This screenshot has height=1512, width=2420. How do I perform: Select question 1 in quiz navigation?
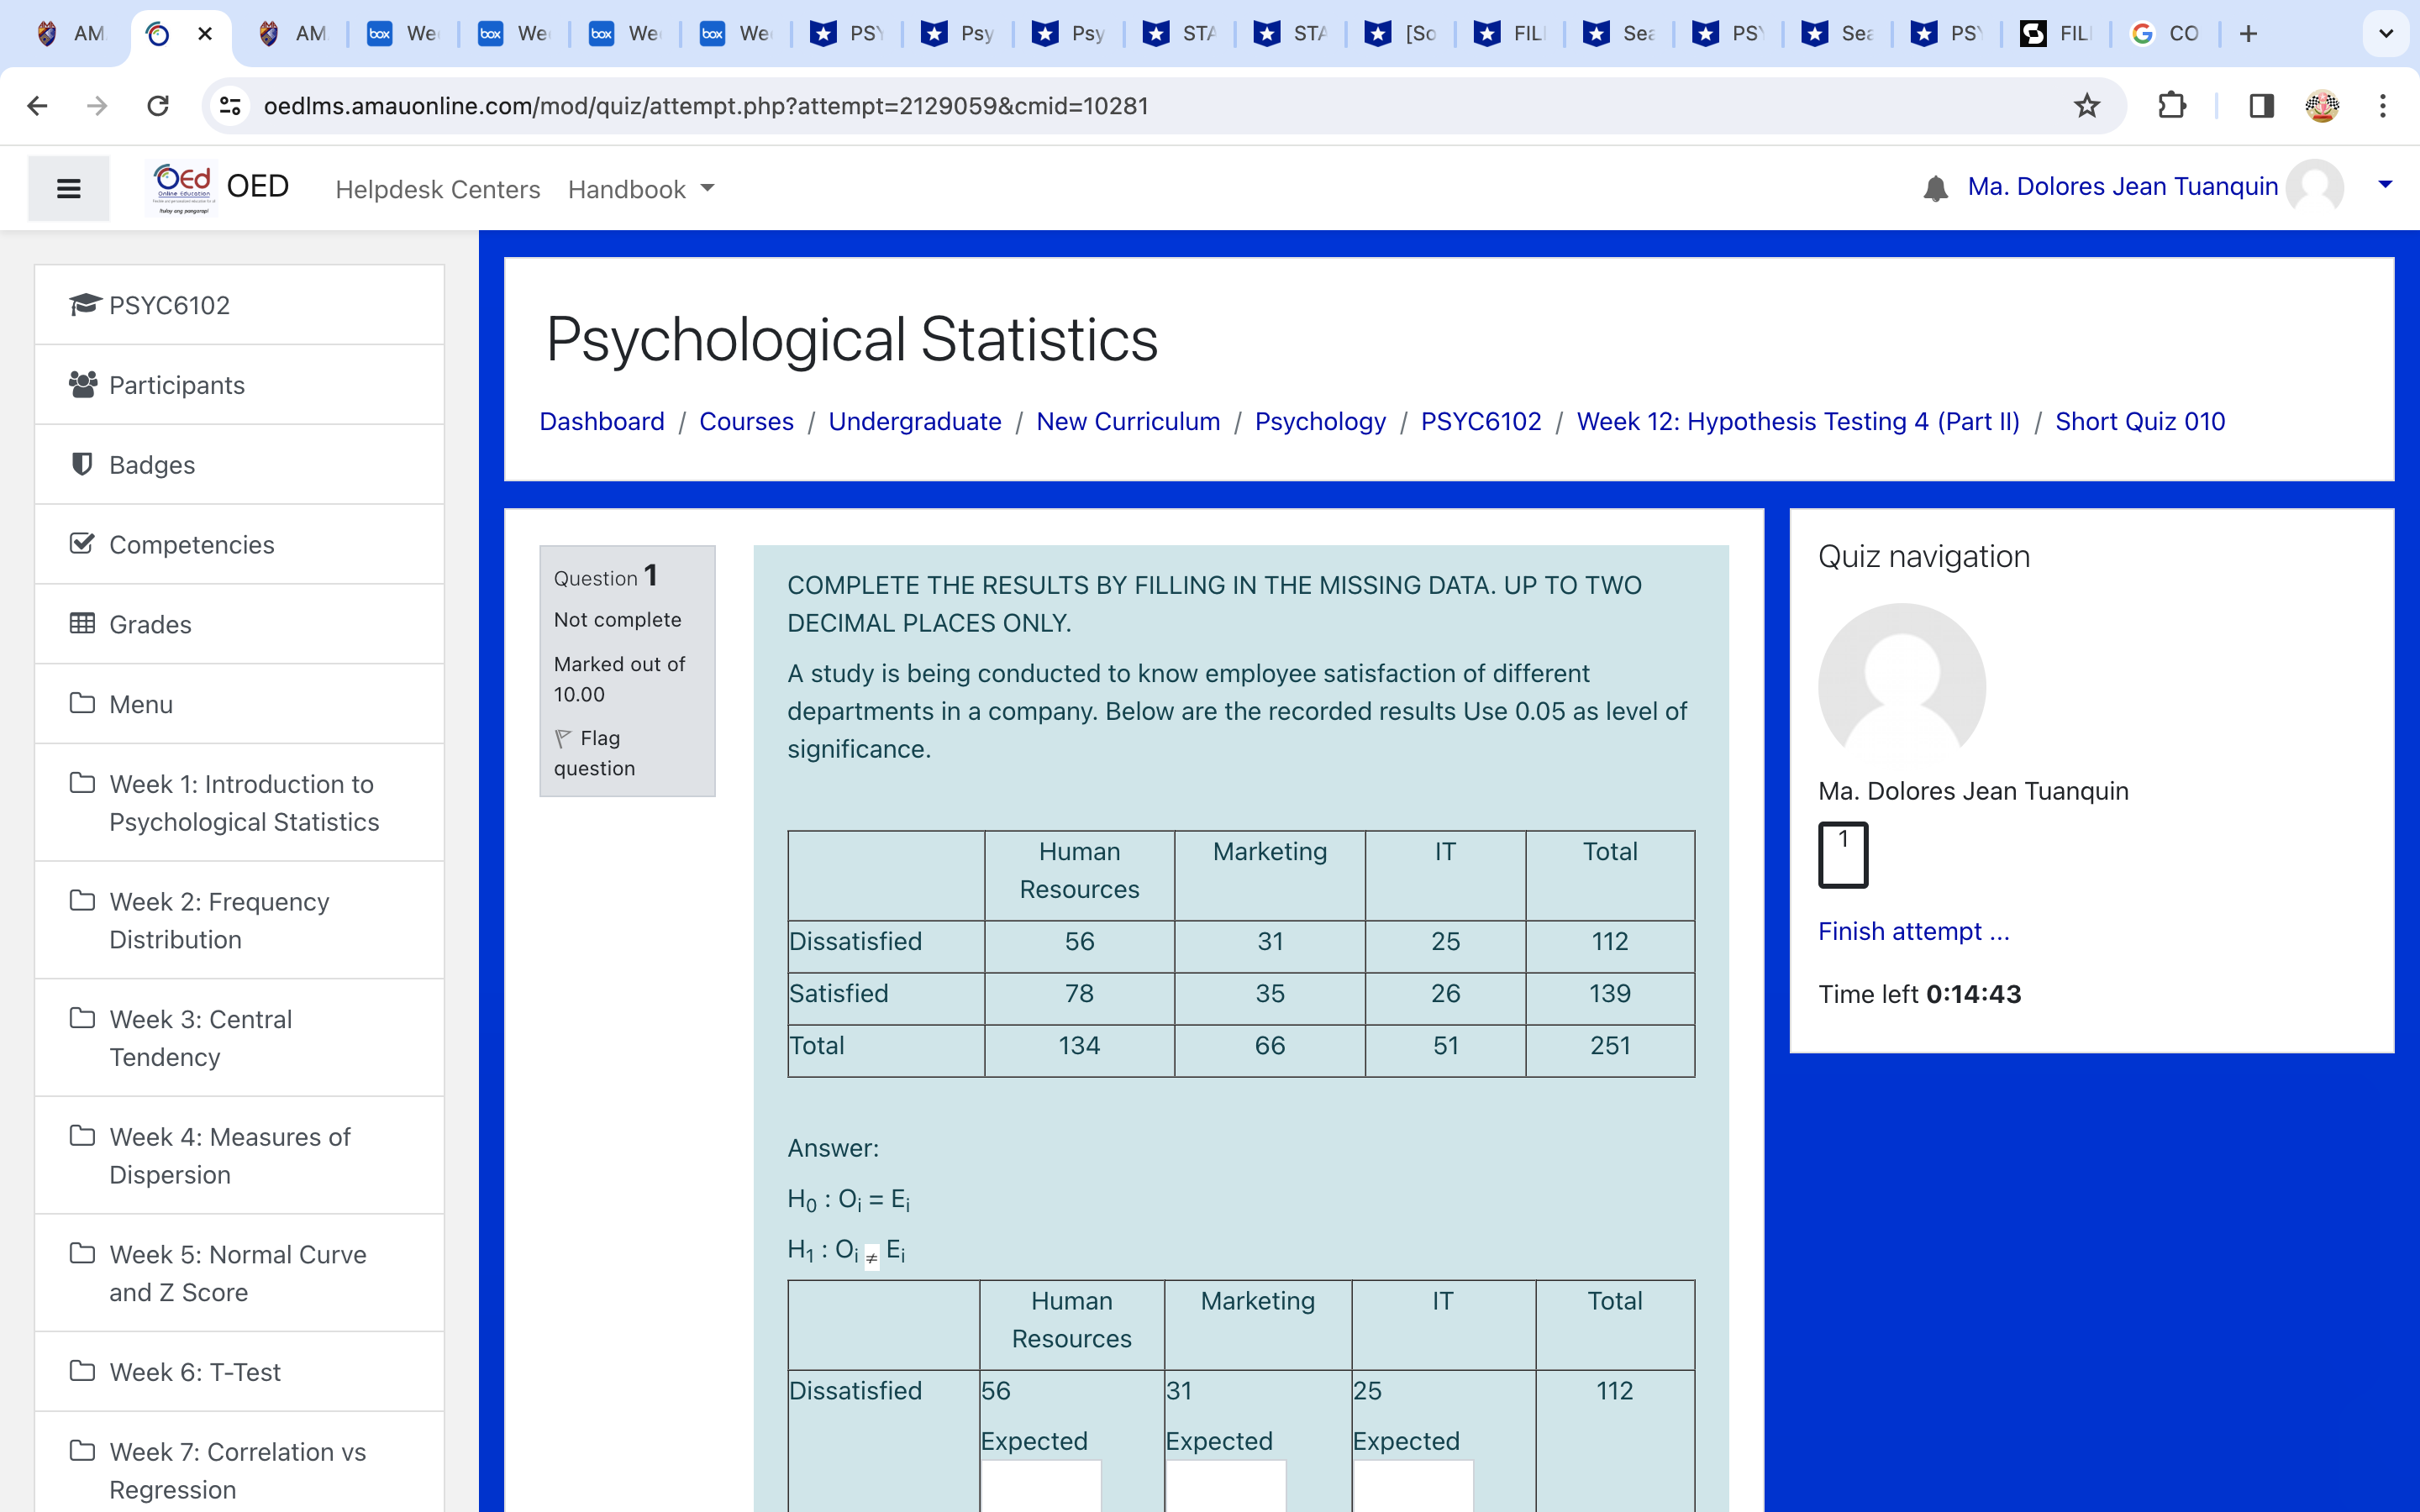coord(1842,854)
